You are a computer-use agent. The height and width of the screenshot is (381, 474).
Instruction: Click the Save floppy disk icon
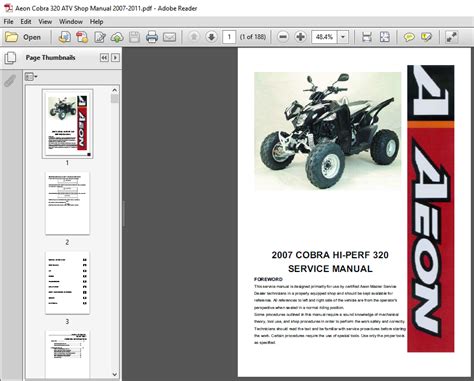(134, 37)
